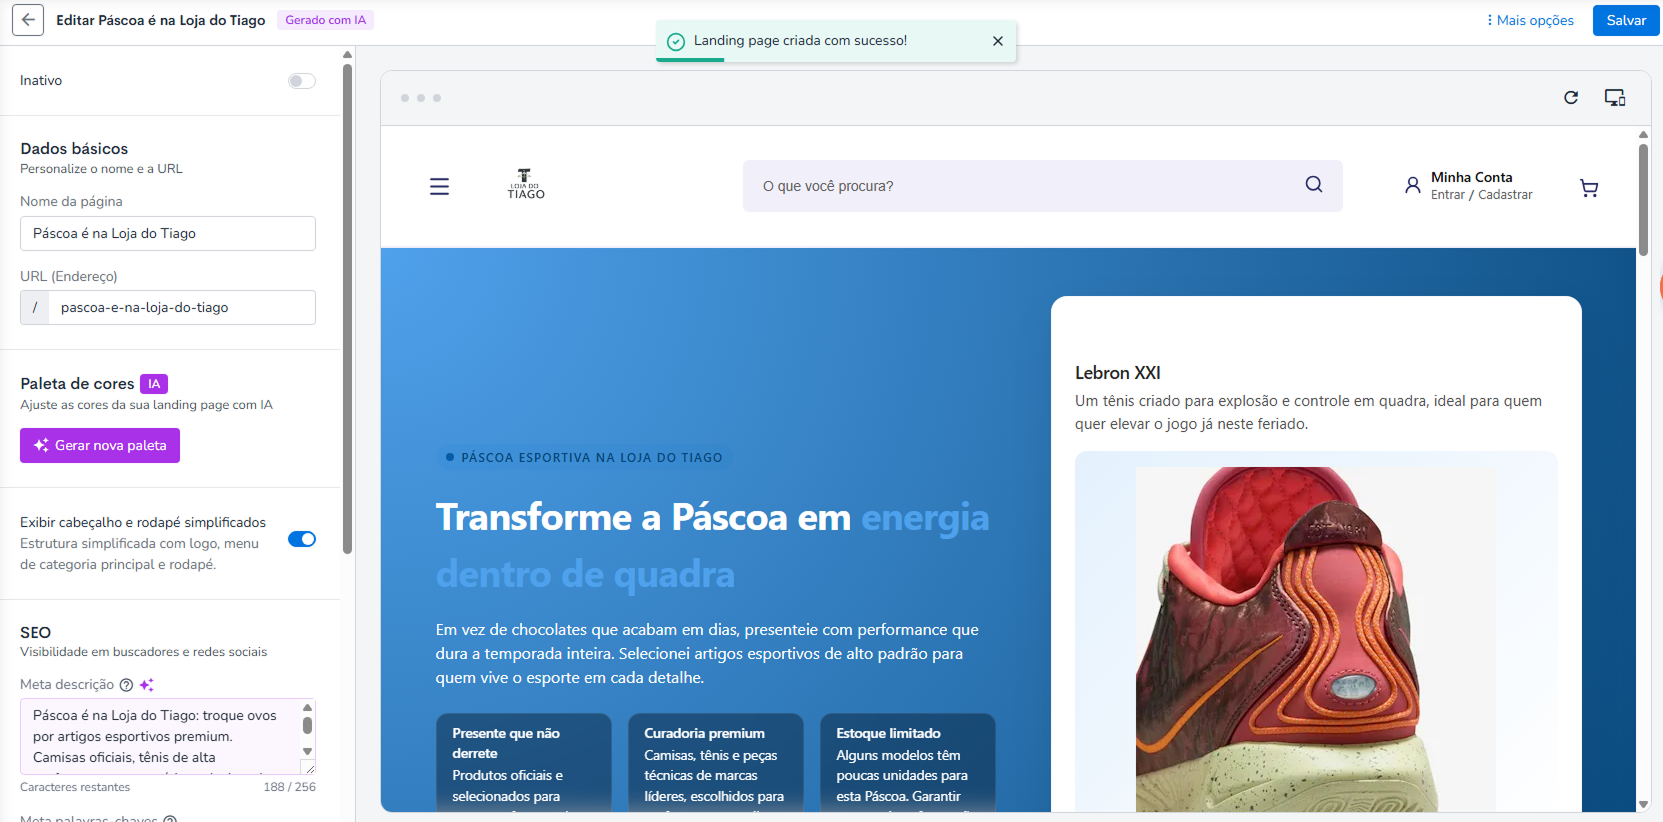Toggle the Inativo switch
Screen dimensions: 1663x822
302,81
